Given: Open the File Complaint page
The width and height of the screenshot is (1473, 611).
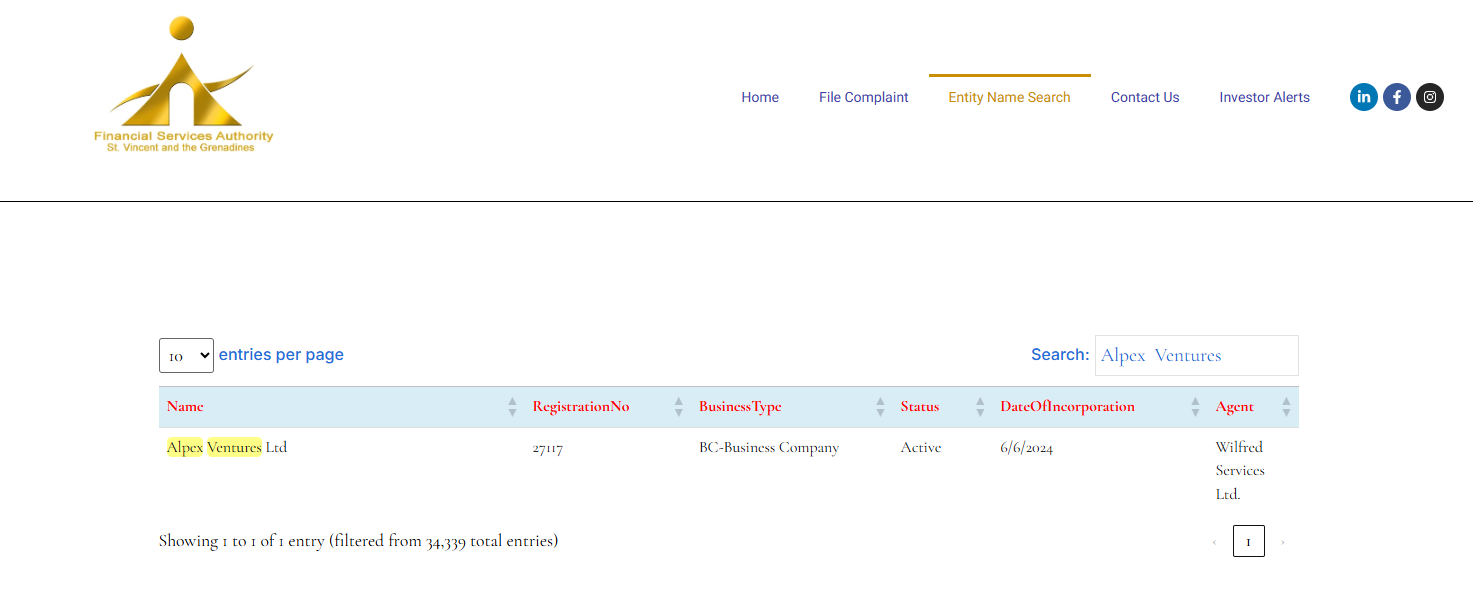Looking at the screenshot, I should point(863,97).
